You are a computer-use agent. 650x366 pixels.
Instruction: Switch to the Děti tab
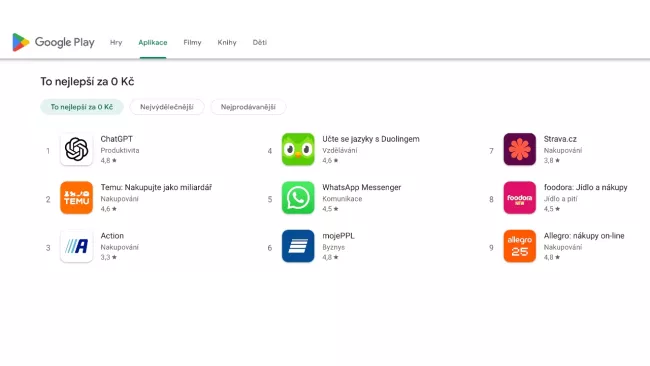point(260,42)
